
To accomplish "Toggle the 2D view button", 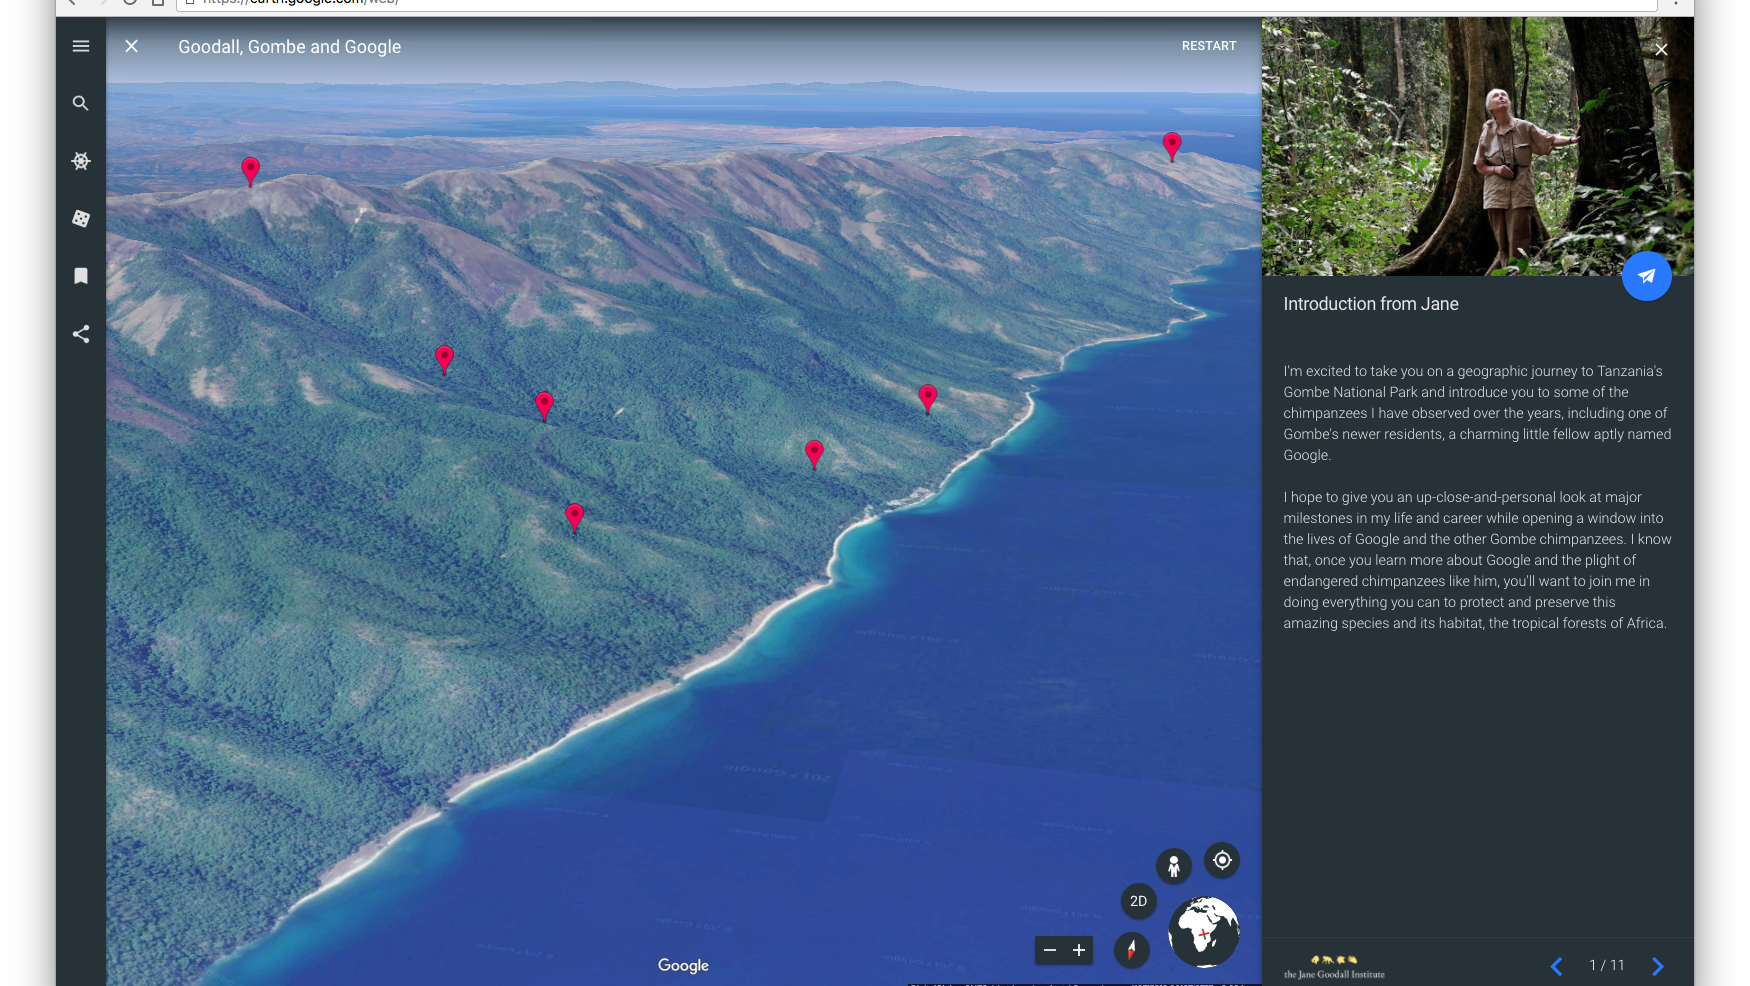I will pyautogui.click(x=1138, y=901).
